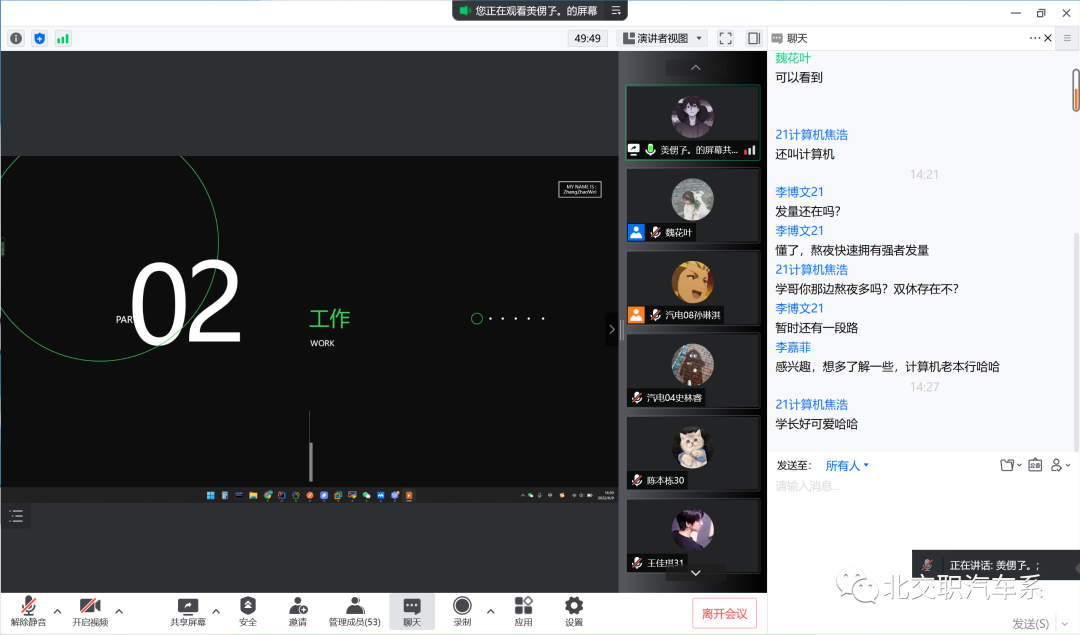Click the Invite (邀请) icon
Image resolution: width=1080 pixels, height=635 pixels.
click(298, 610)
